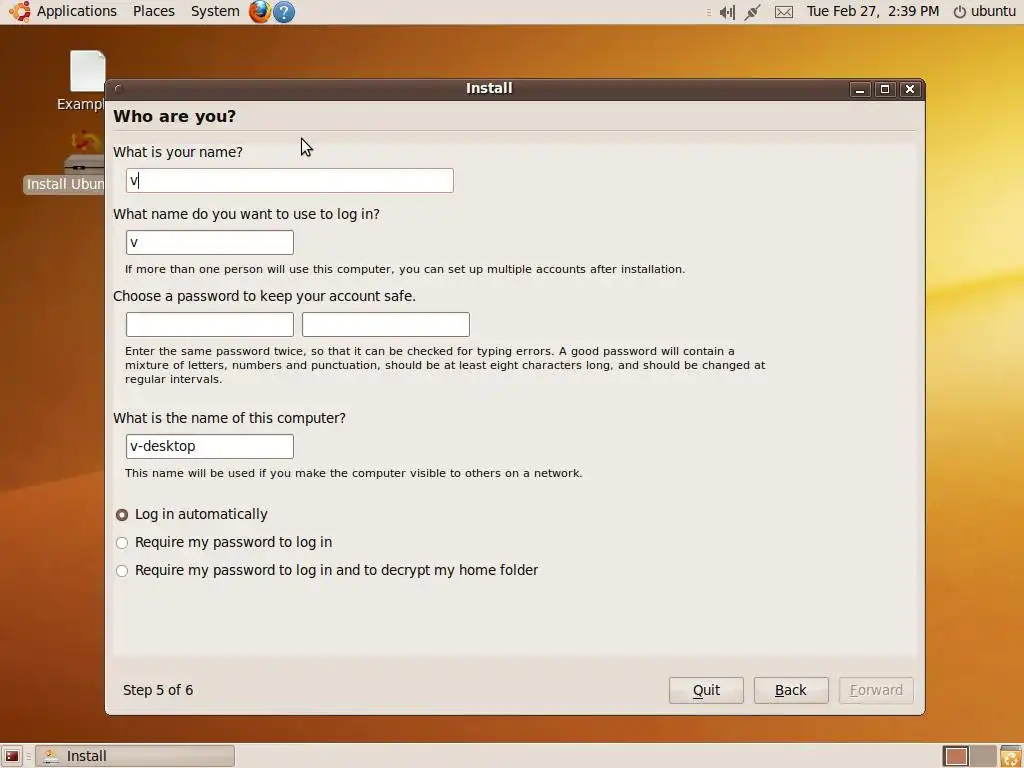Focus the computer name field
This screenshot has width=1024, height=768.
(210, 447)
